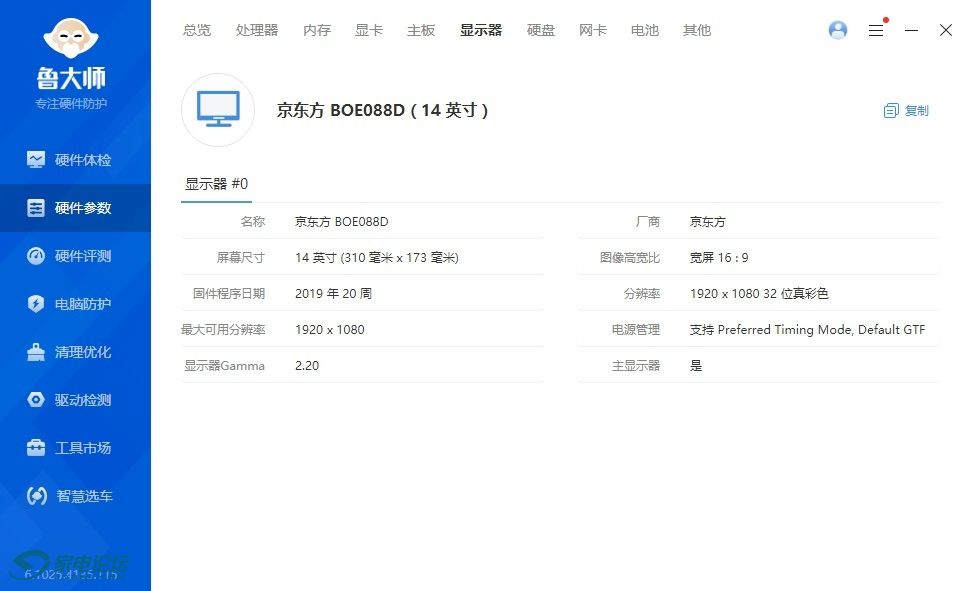Open 智慧选车 sidebar icon
960x591 pixels.
click(36, 496)
